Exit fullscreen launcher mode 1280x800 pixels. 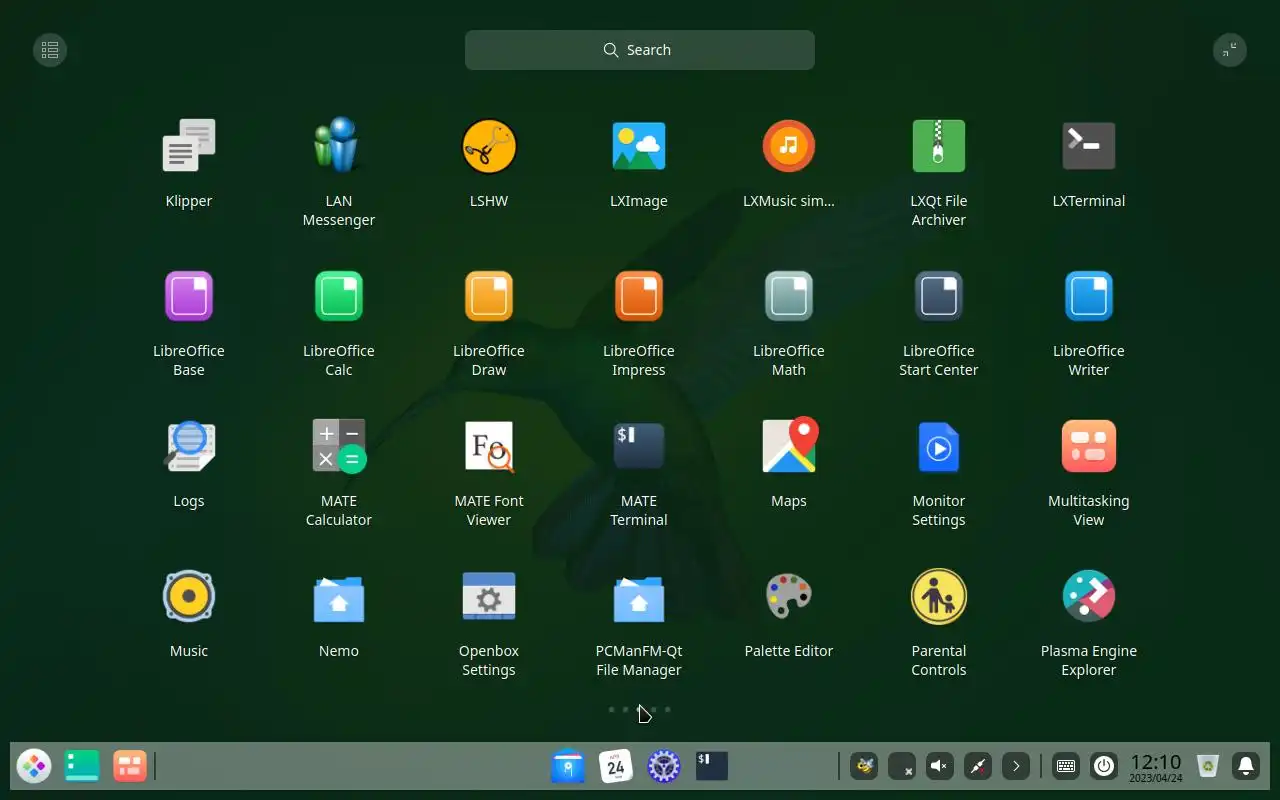click(1230, 50)
